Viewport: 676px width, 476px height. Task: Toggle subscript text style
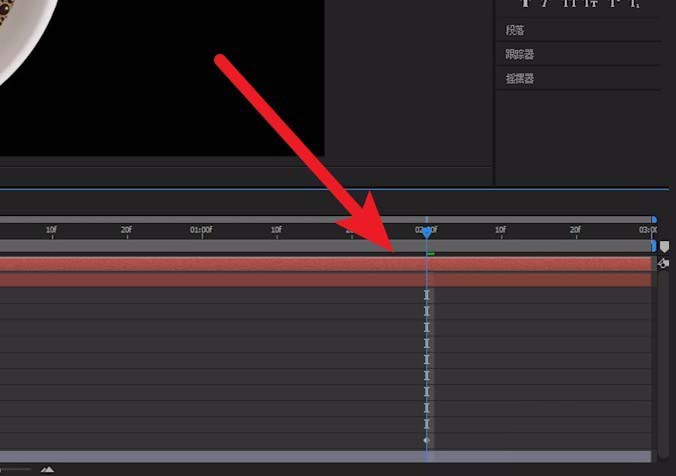point(634,3)
